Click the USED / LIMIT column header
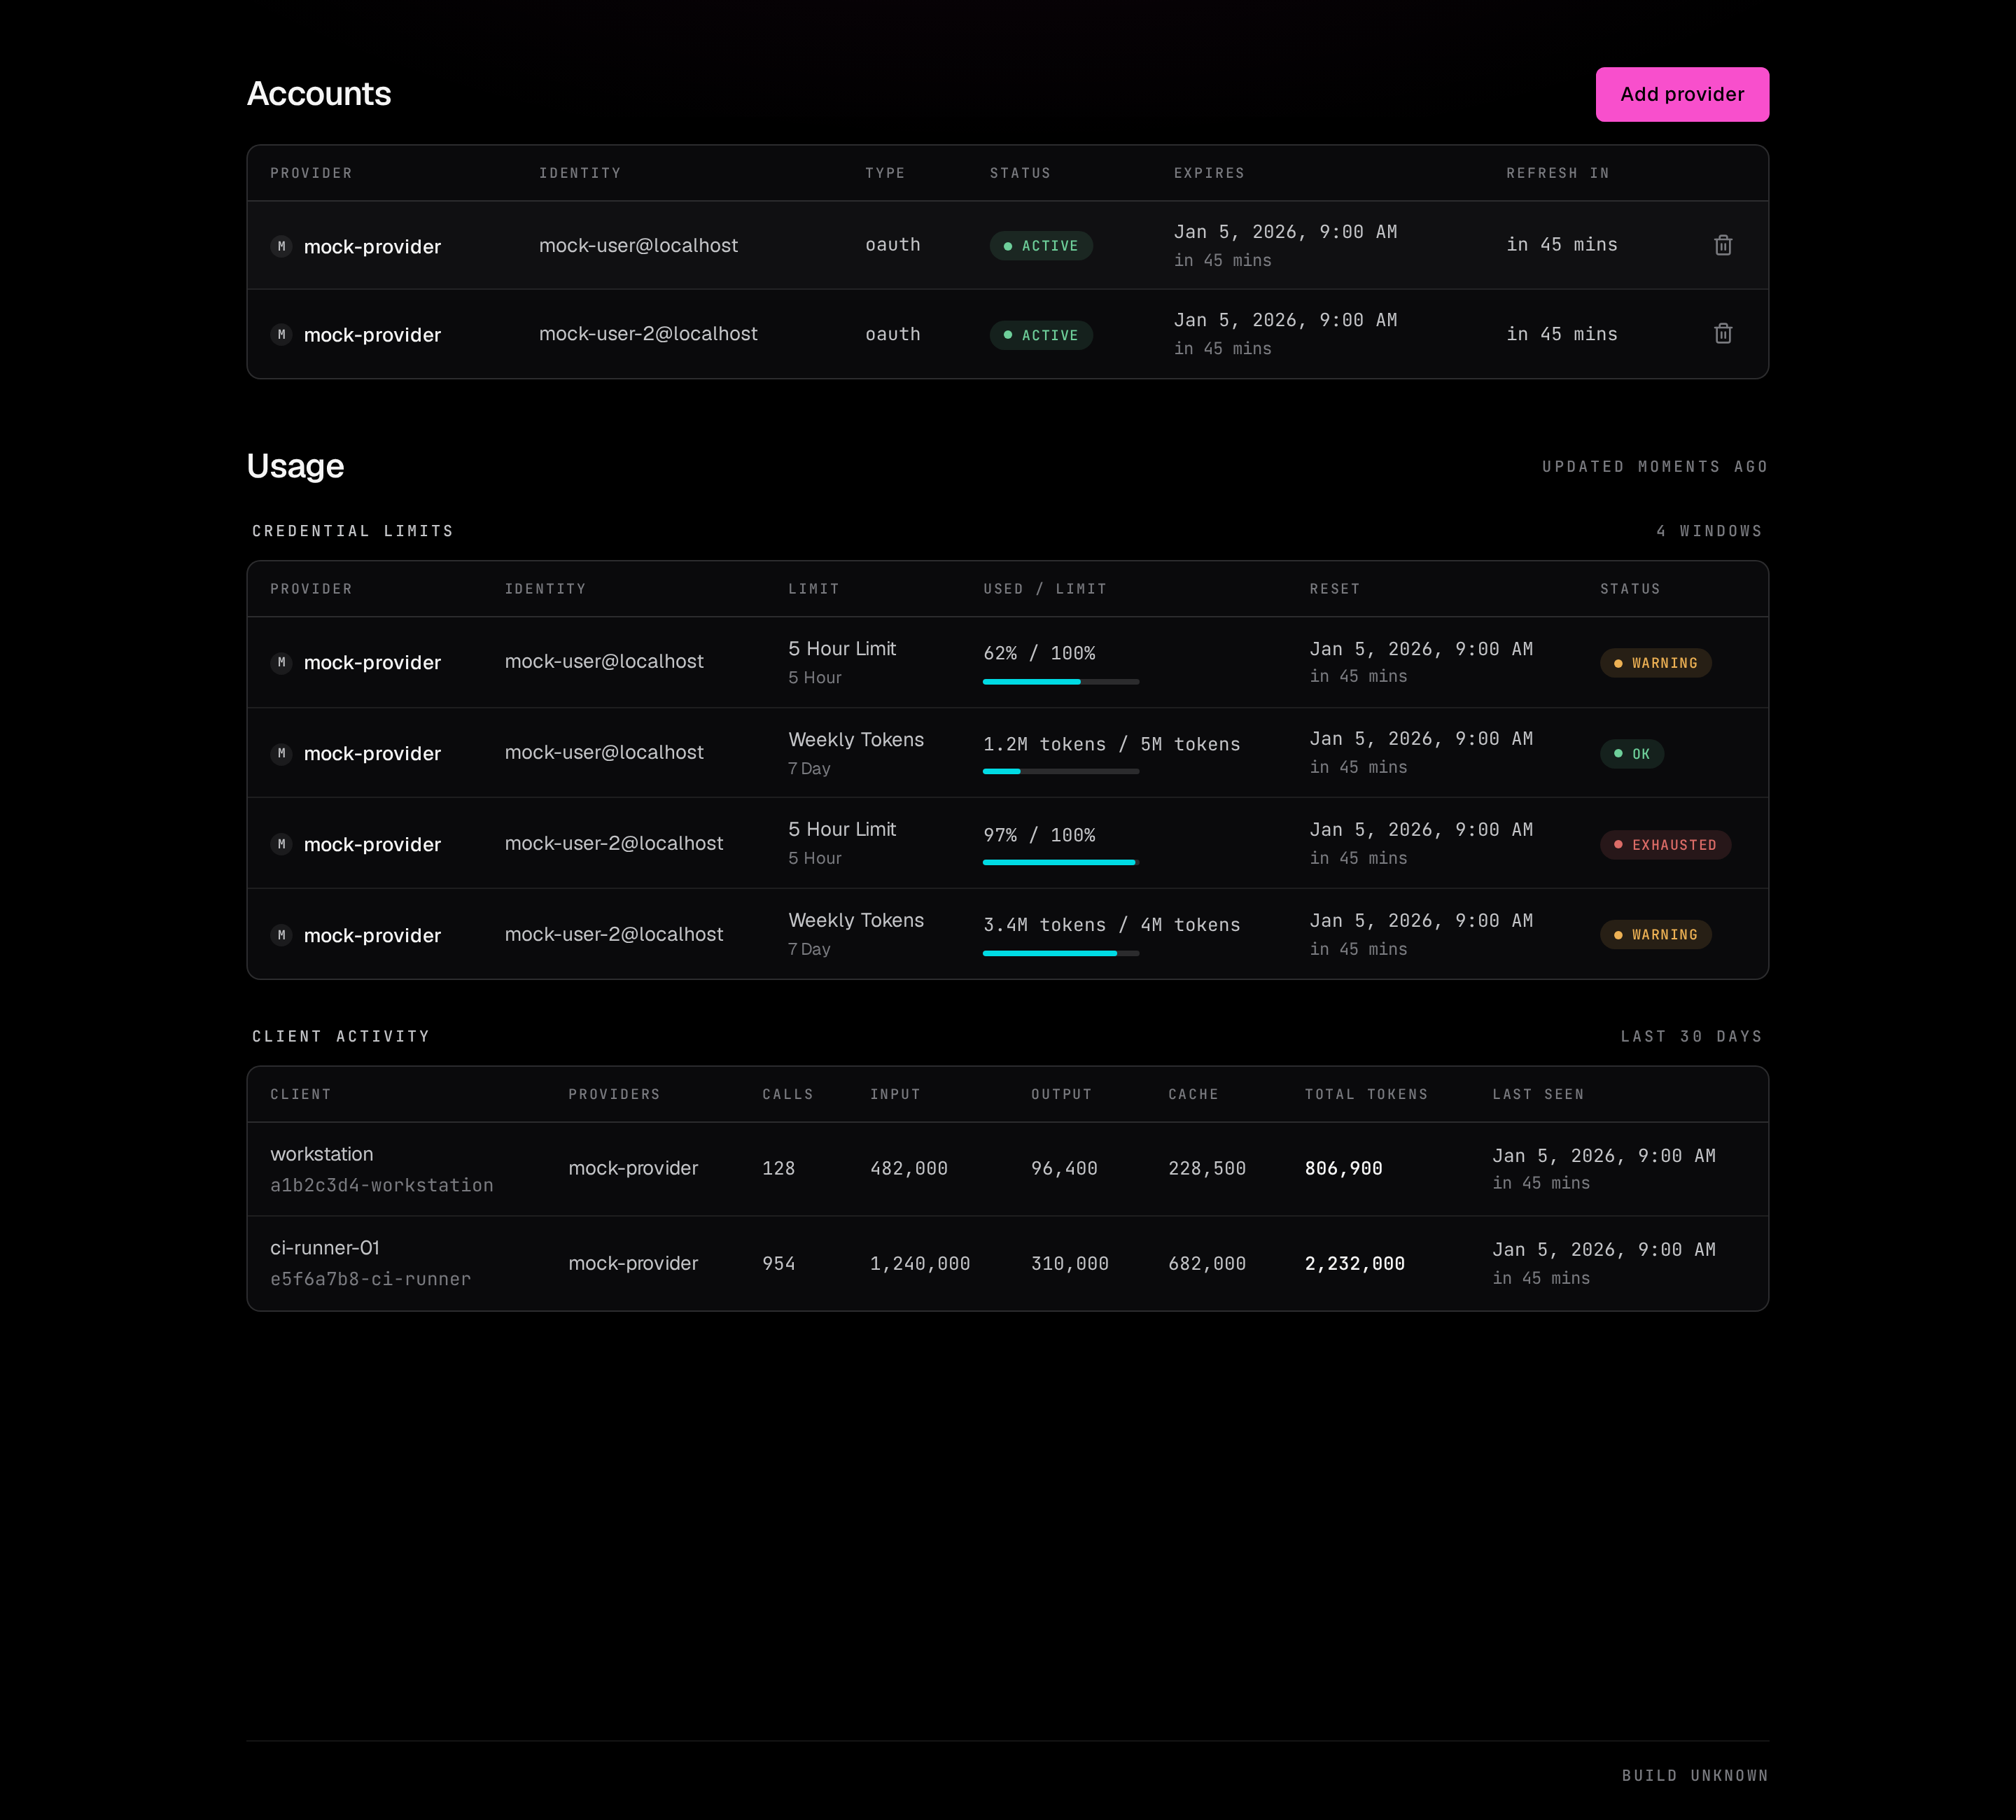Viewport: 2016px width, 1820px height. 1045,589
